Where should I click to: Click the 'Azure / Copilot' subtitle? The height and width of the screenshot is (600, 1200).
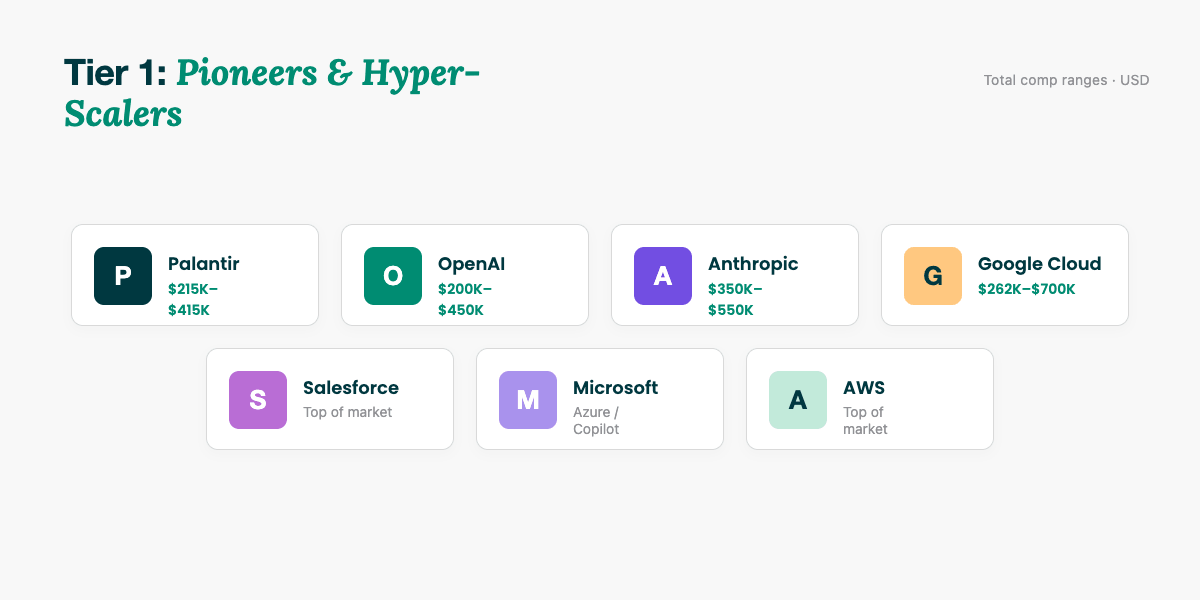(596, 420)
